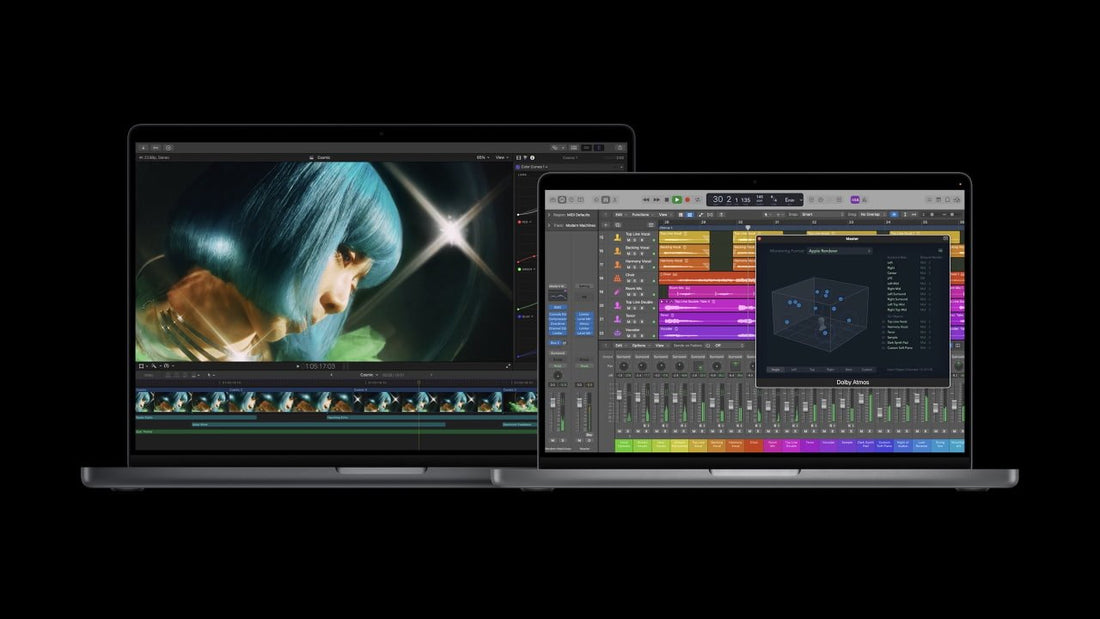Open the Smart Controls icon in Logic Pro

(596, 199)
